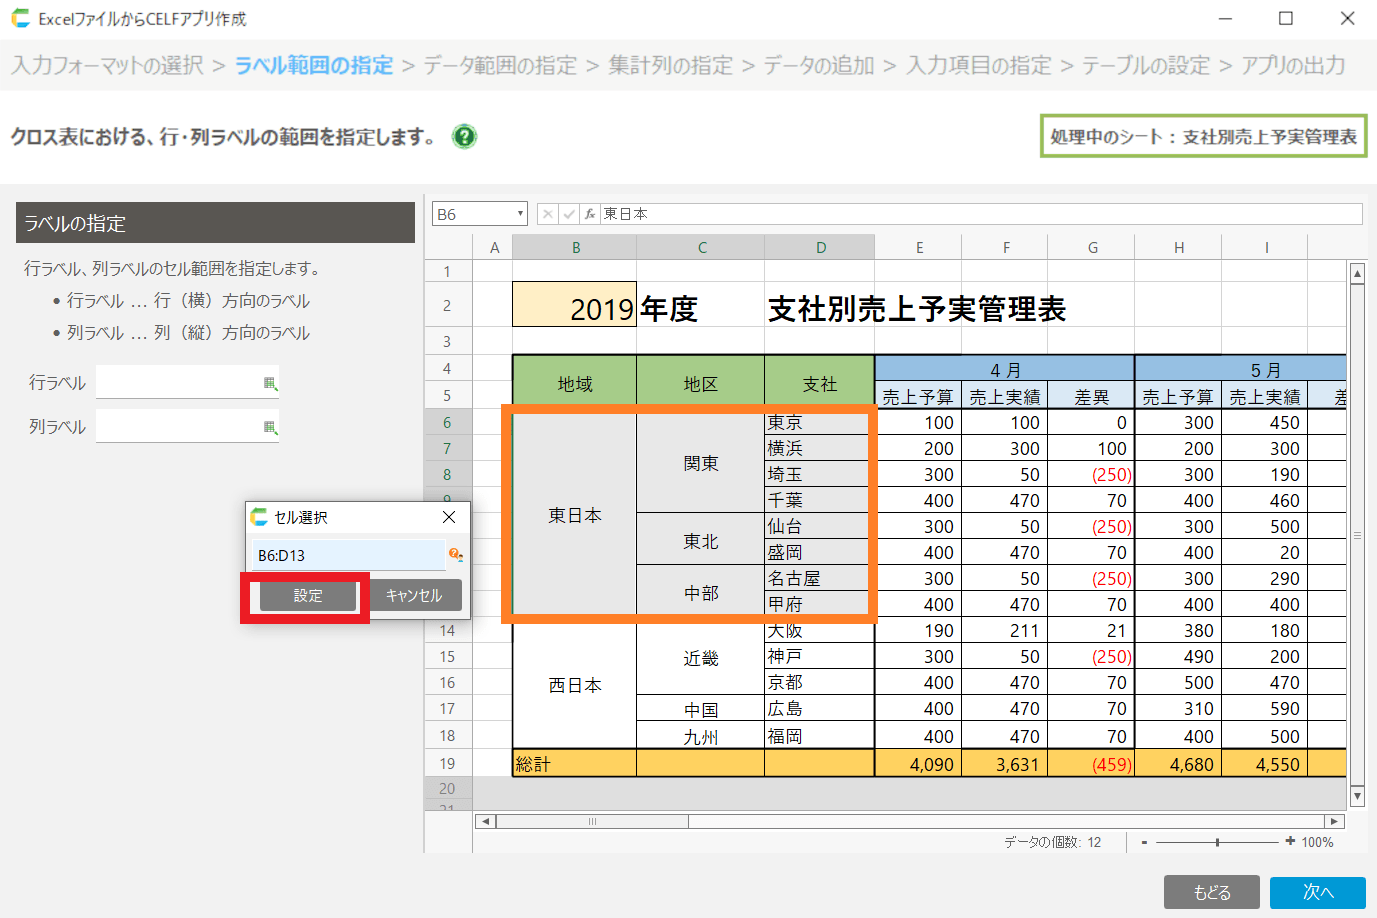The height and width of the screenshot is (918, 1377).
Task: Click the fx function icon
Action: pos(590,214)
